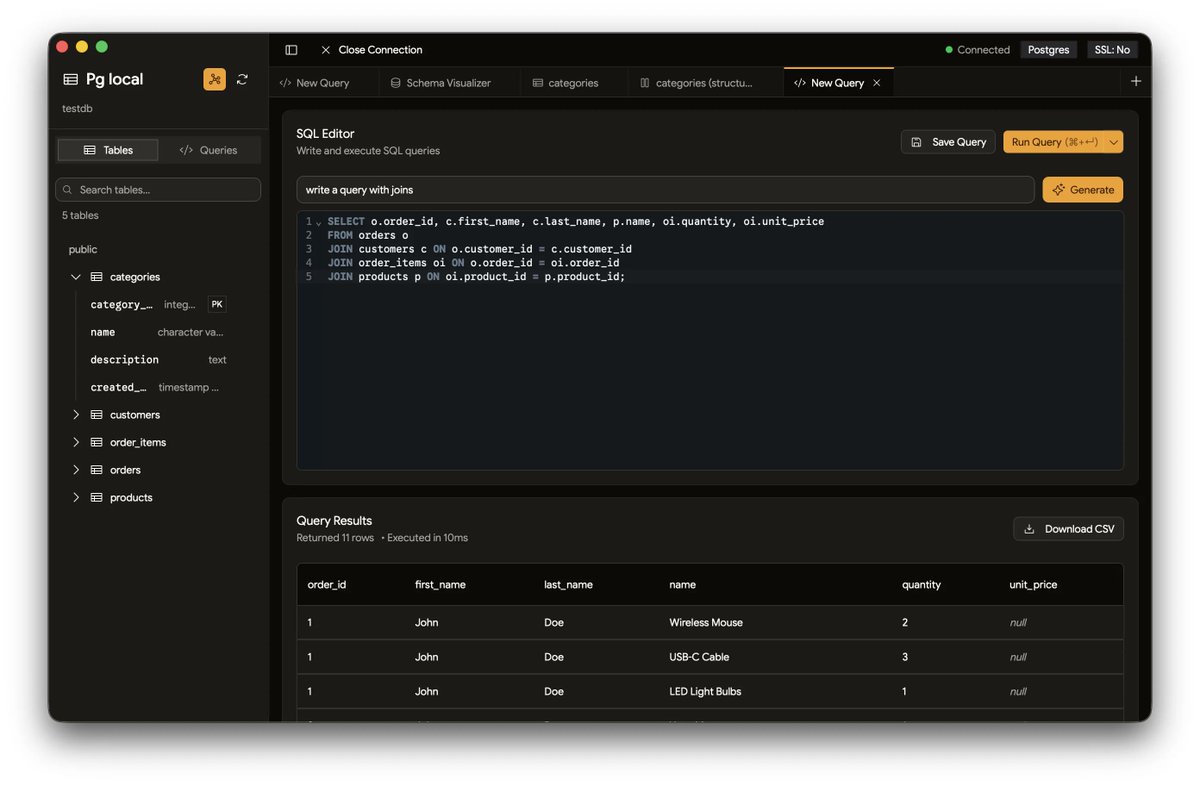1200x786 pixels.
Task: Click the table icon beside customers
Action: [x=97, y=415]
